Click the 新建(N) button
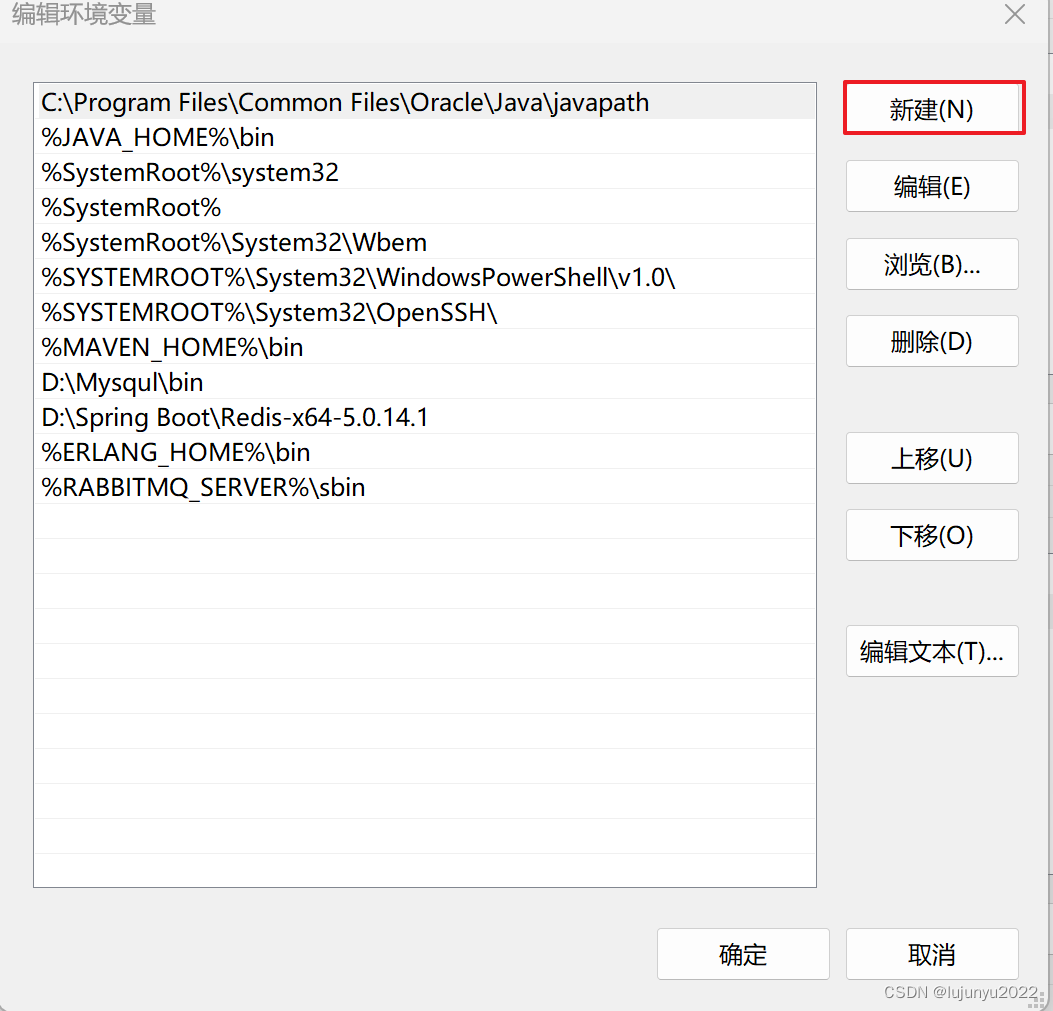The image size is (1053, 1011). coord(932,109)
